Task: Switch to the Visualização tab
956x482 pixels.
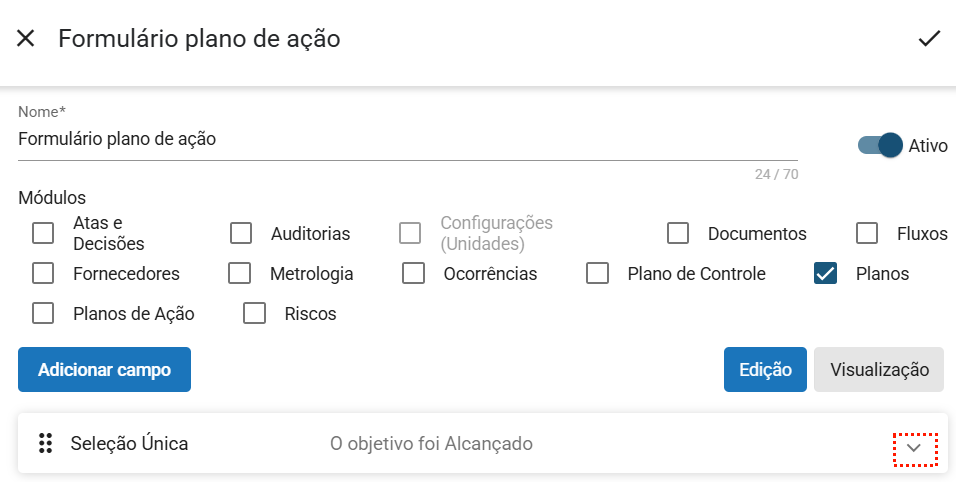Action: tap(879, 369)
